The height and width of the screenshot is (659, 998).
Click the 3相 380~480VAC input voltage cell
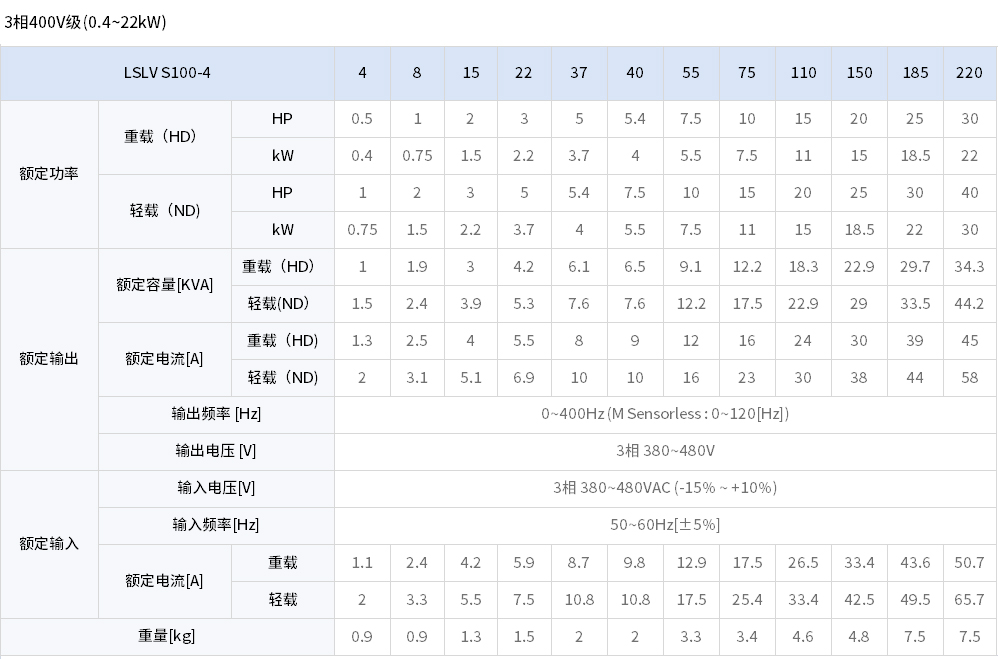(665, 488)
